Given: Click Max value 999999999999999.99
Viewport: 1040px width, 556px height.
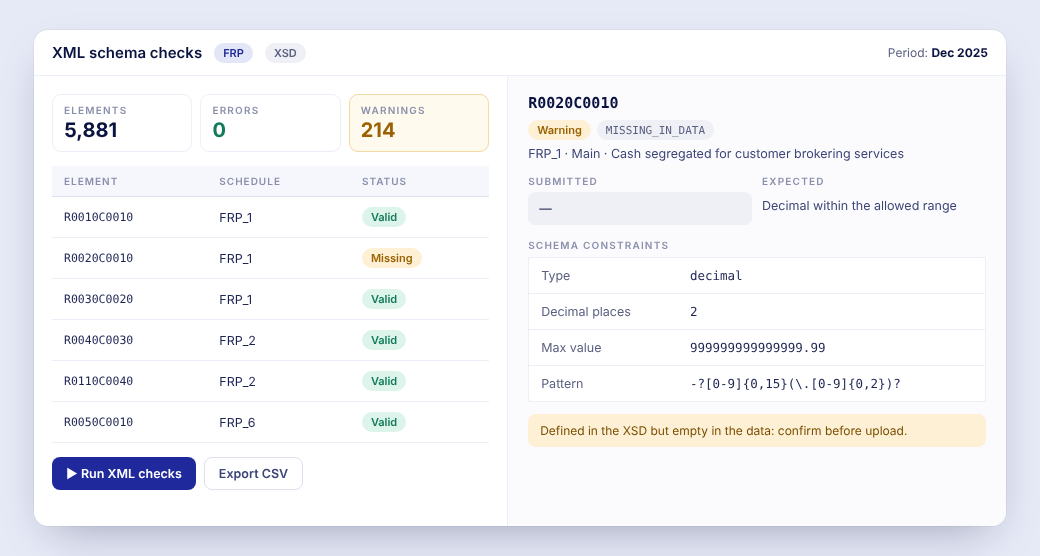Looking at the screenshot, I should pyautogui.click(x=757, y=348).
